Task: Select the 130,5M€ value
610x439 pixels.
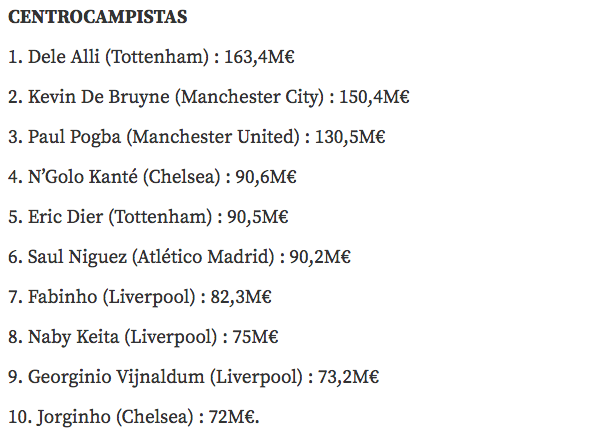Action: click(x=350, y=137)
